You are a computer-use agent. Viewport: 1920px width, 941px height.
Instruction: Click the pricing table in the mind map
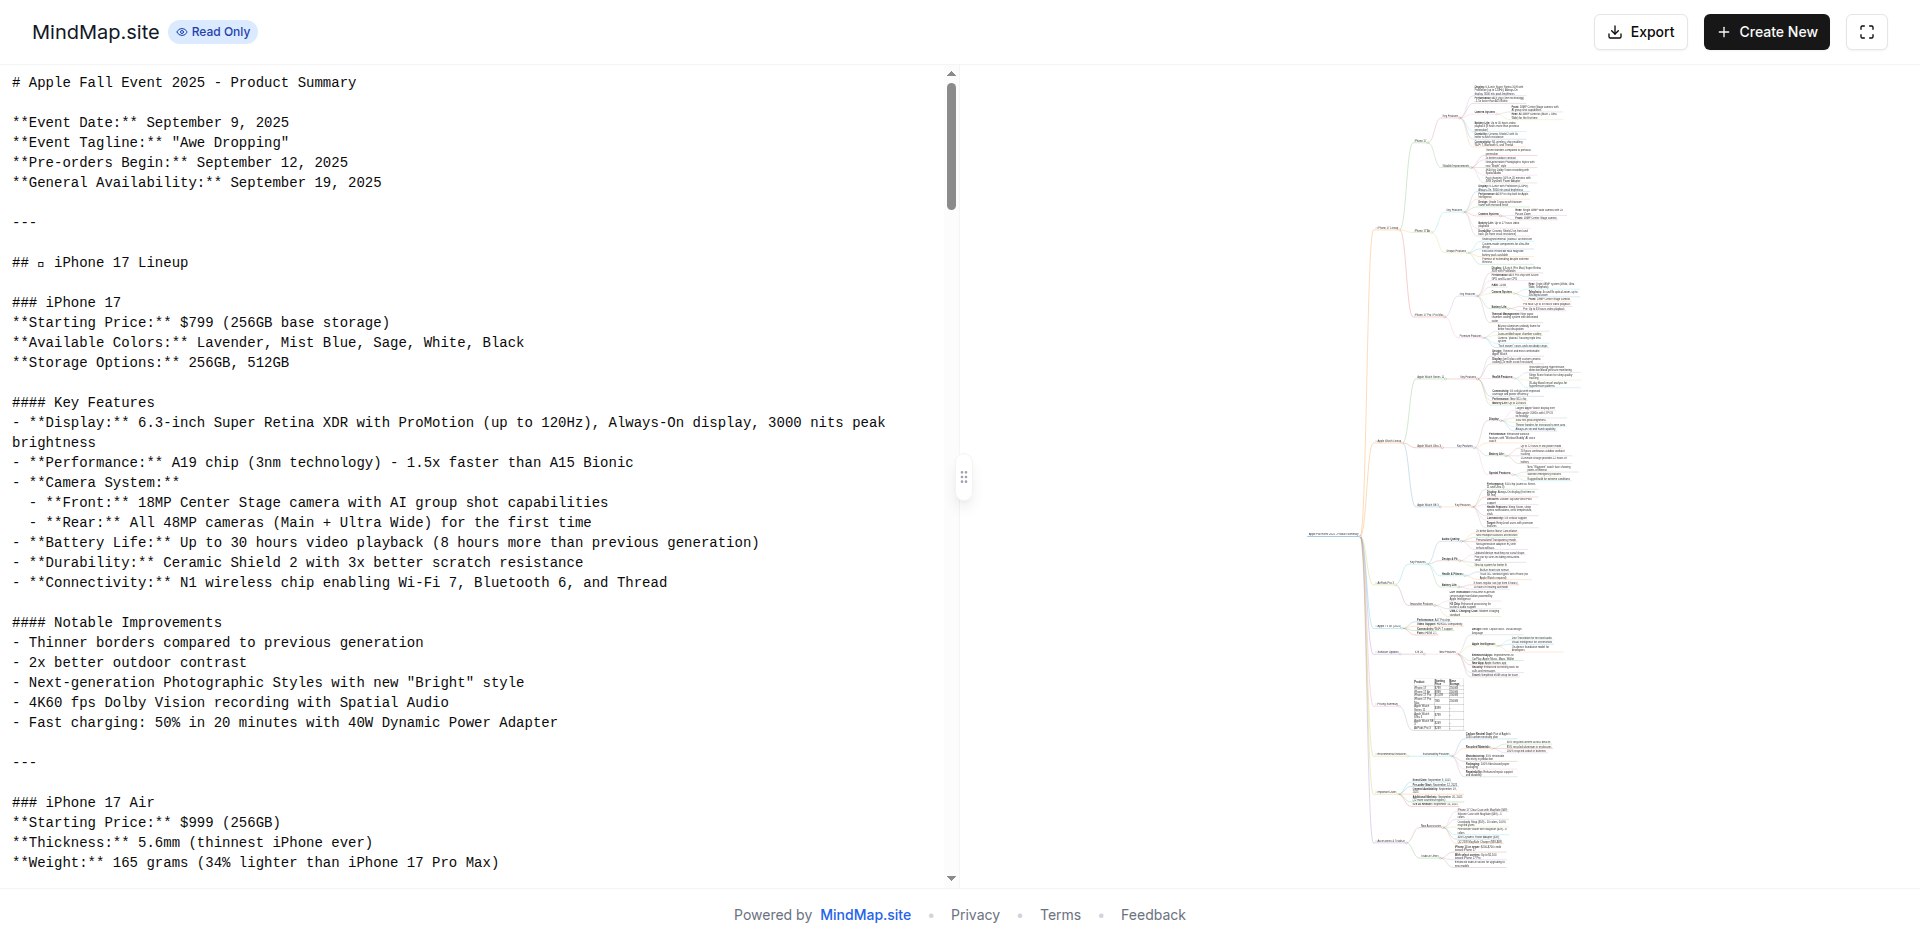click(x=1438, y=705)
